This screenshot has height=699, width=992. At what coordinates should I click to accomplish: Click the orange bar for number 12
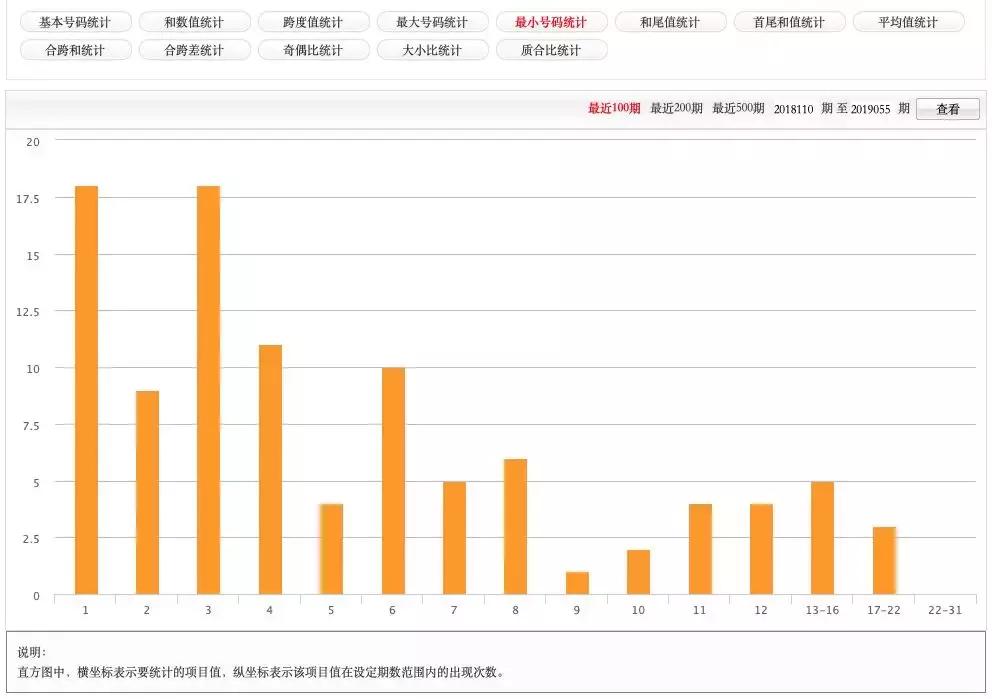(x=762, y=549)
